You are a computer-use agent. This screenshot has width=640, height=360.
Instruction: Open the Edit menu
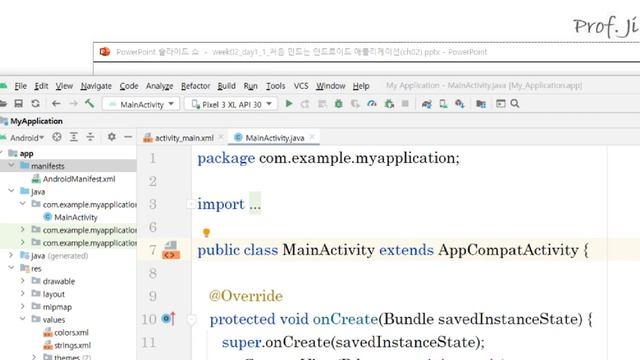(41, 86)
